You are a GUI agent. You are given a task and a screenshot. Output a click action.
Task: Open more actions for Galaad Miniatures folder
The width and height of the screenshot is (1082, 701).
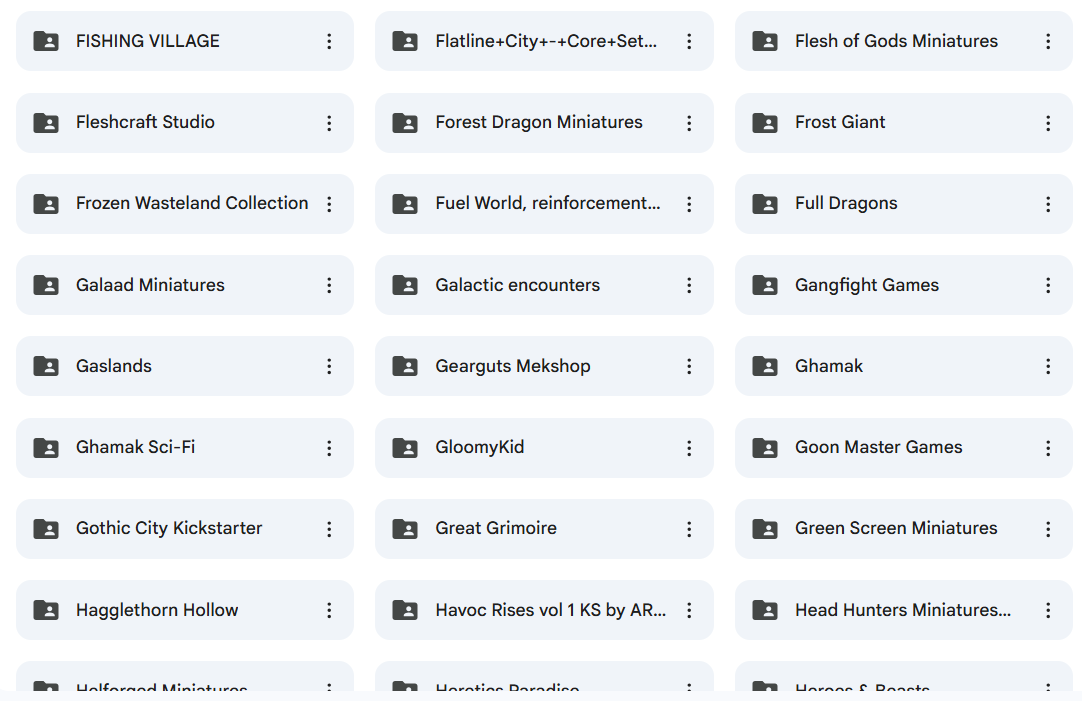coord(329,285)
